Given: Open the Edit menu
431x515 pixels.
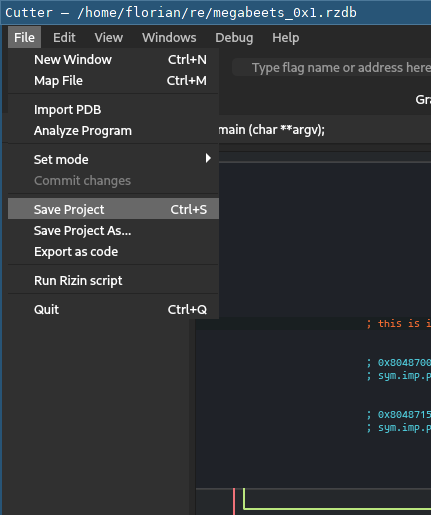Looking at the screenshot, I should point(64,37).
